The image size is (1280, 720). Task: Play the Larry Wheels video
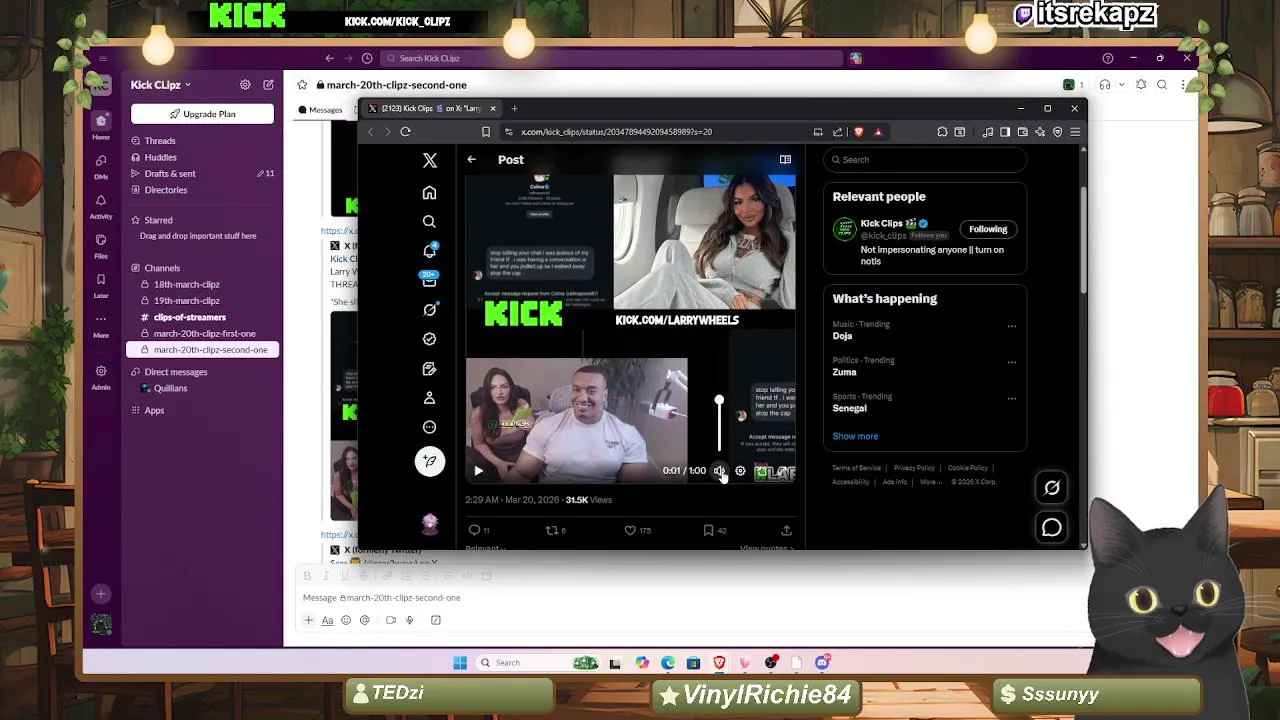click(x=478, y=471)
